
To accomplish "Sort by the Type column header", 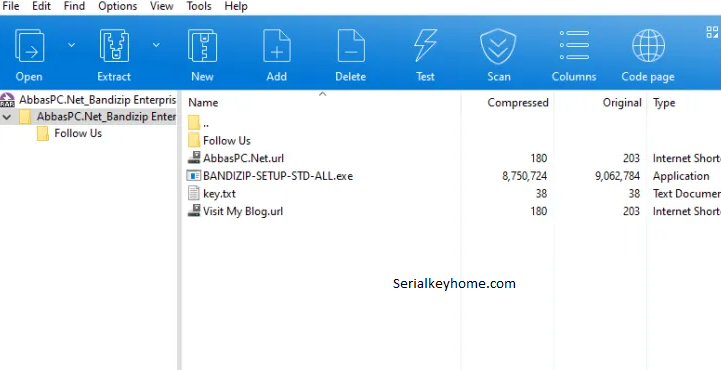I will (x=664, y=102).
